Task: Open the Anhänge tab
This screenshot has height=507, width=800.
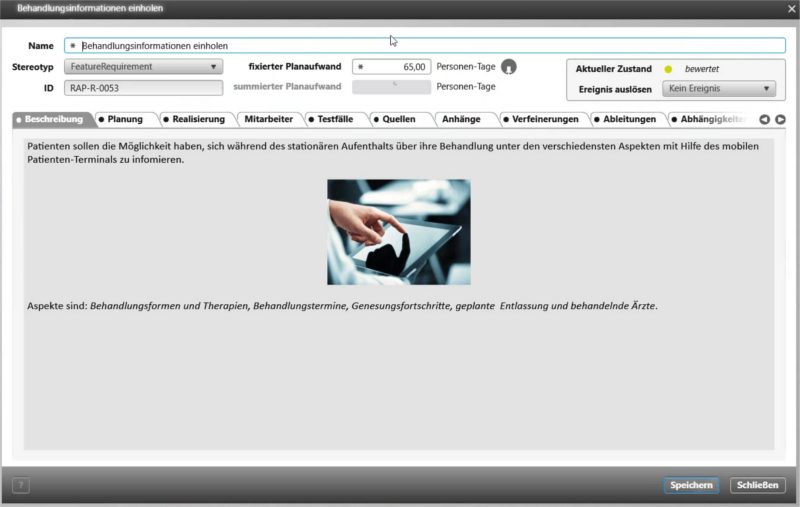Action: point(463,119)
